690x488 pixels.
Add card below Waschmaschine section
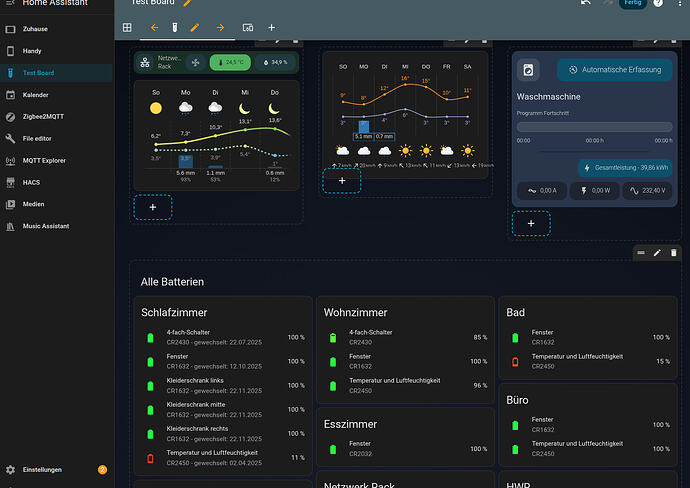531,224
